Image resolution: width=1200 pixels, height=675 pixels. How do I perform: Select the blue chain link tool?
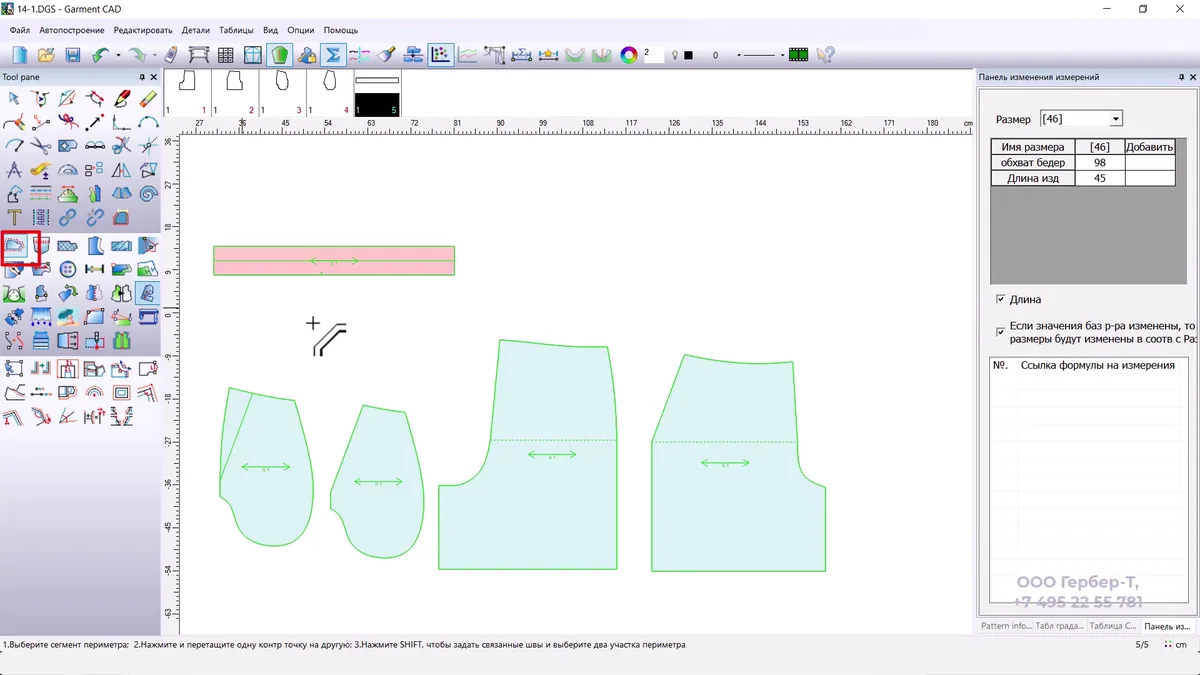coord(68,217)
